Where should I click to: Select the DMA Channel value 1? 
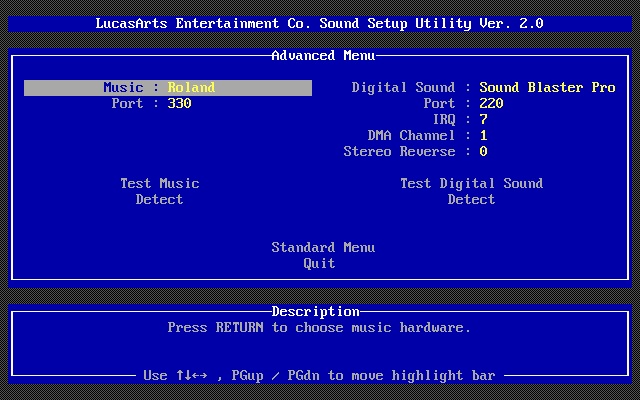click(483, 136)
